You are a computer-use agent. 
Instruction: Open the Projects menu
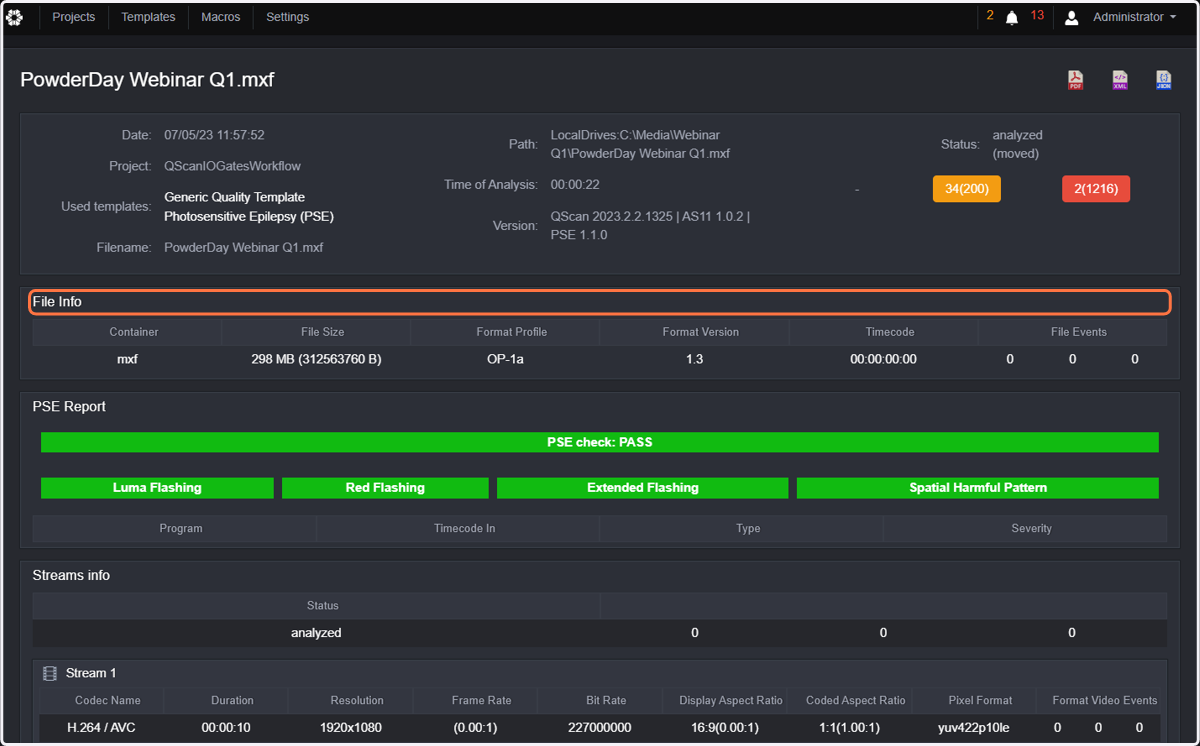(74, 17)
